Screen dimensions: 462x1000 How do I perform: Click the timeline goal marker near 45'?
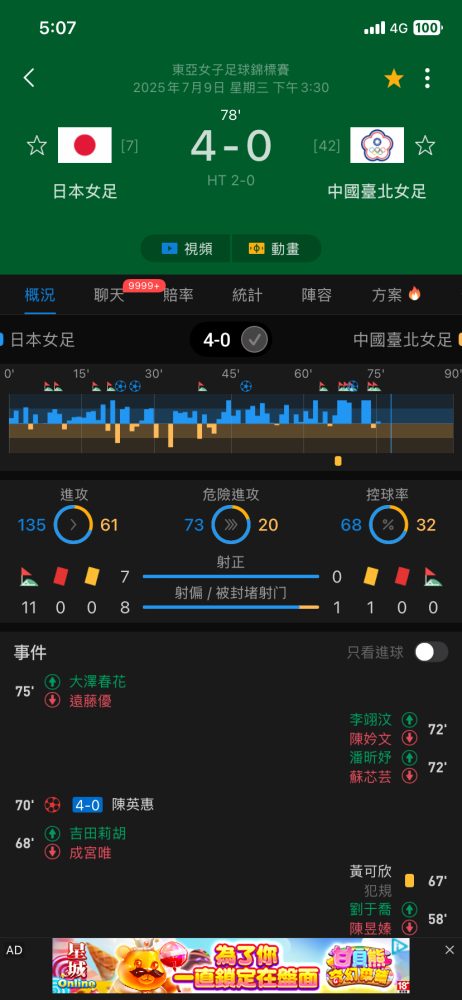(x=246, y=386)
